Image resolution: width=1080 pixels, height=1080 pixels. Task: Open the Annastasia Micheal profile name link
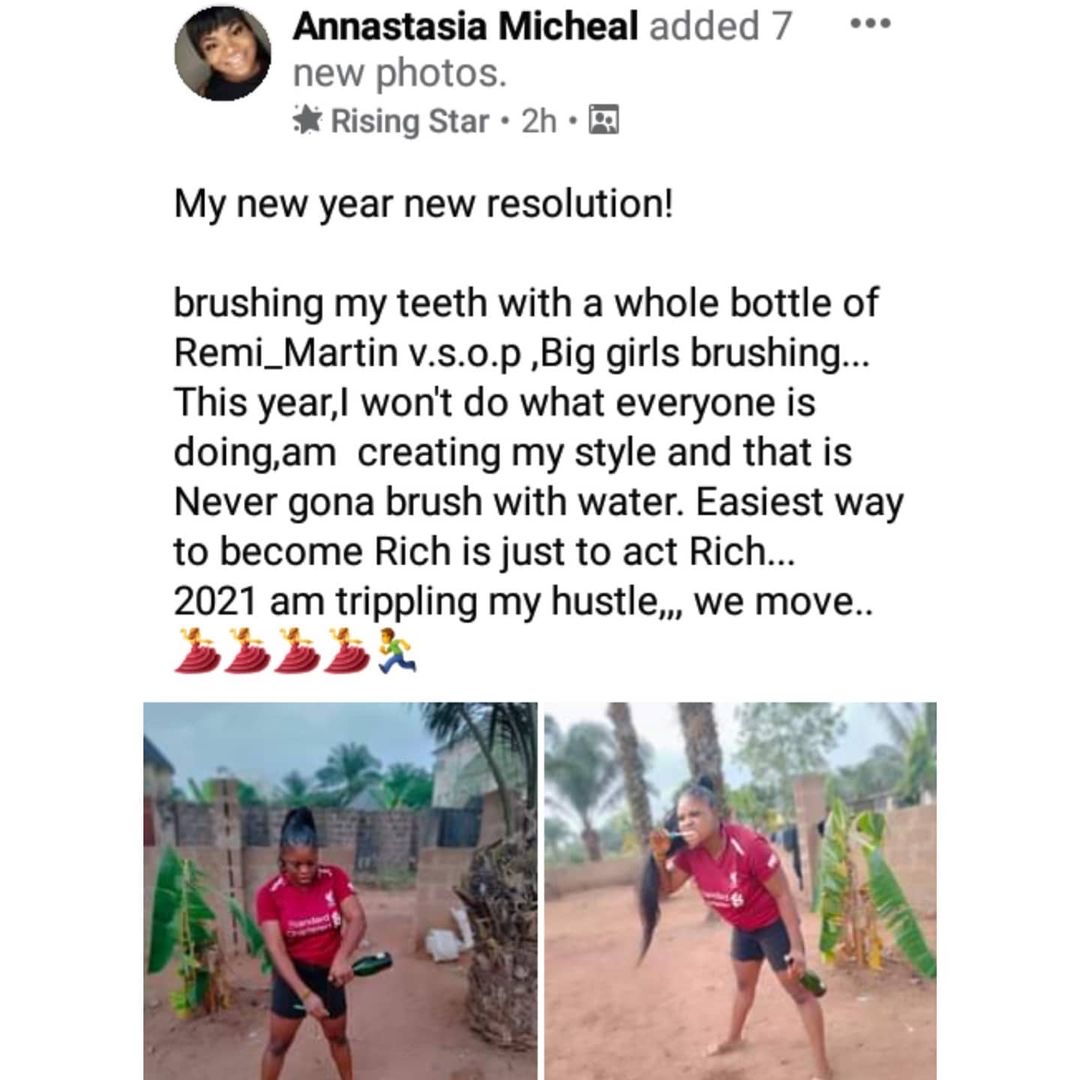pos(465,27)
